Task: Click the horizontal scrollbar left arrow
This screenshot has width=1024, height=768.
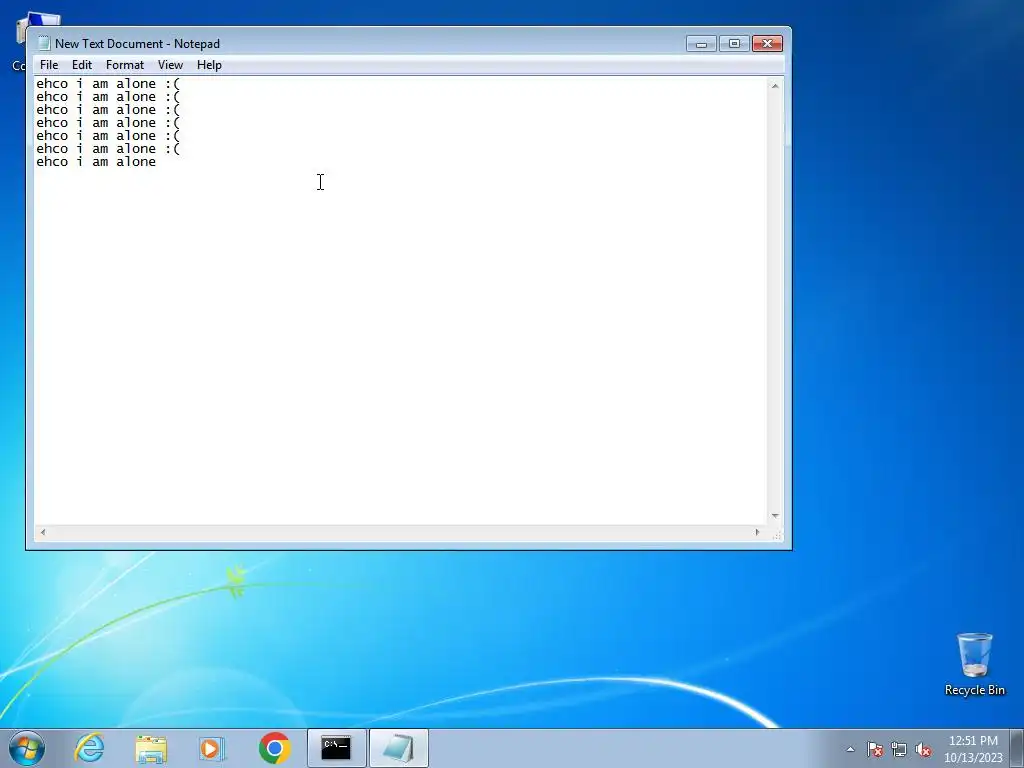Action: [43, 532]
